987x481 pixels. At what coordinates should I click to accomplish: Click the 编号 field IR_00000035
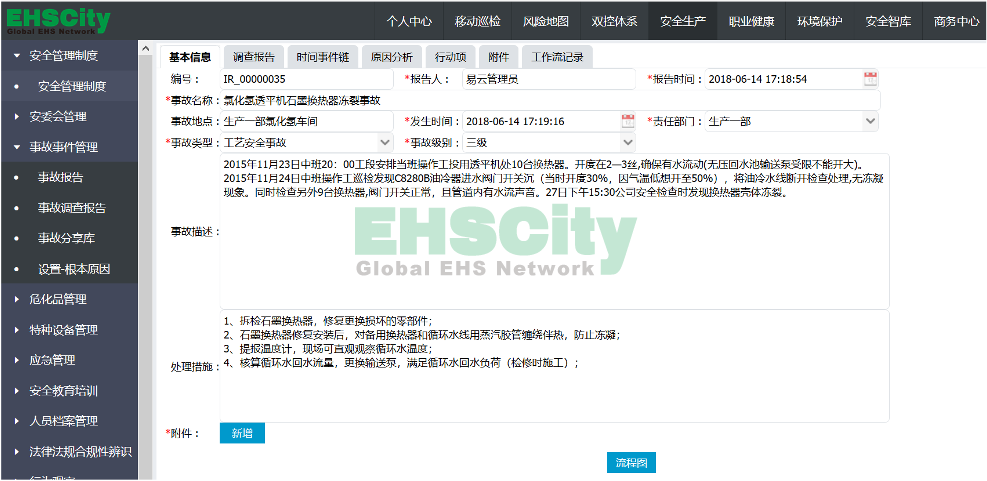(x=306, y=79)
